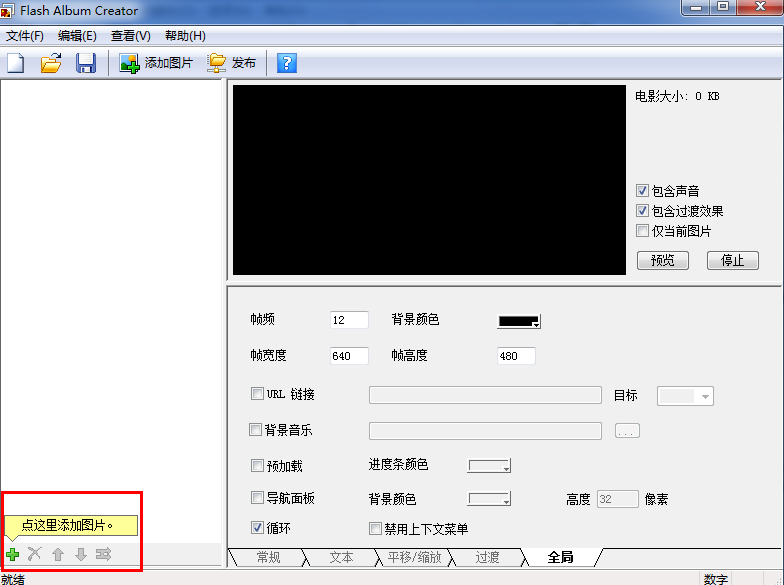
Task: Open 进度条颜色 color picker
Action: click(x=489, y=466)
